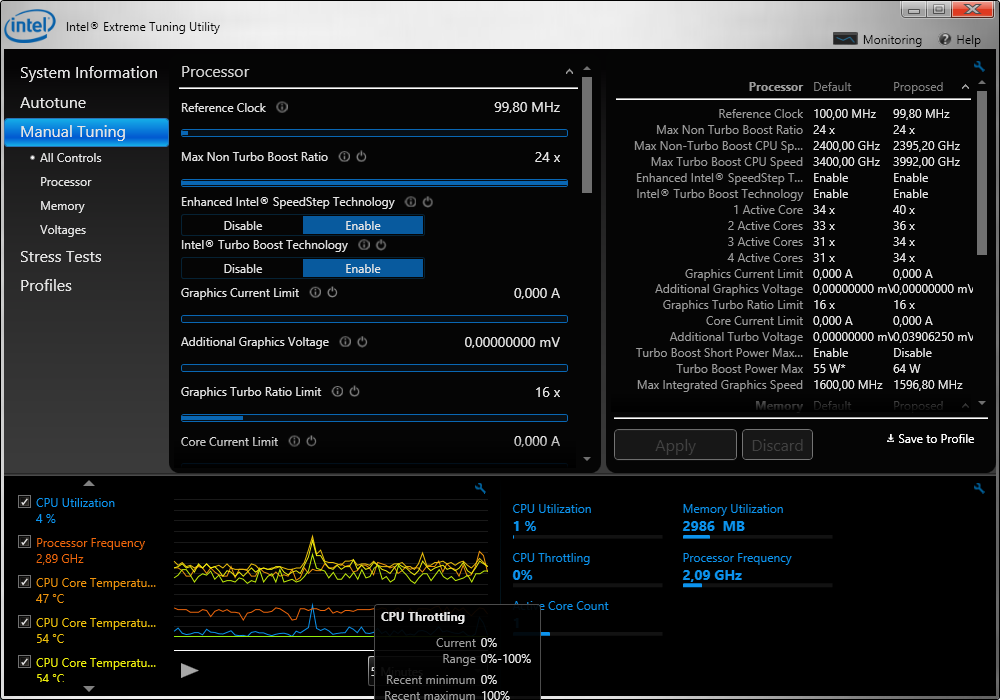
Task: Open the Help question mark icon
Action: [x=945, y=40]
